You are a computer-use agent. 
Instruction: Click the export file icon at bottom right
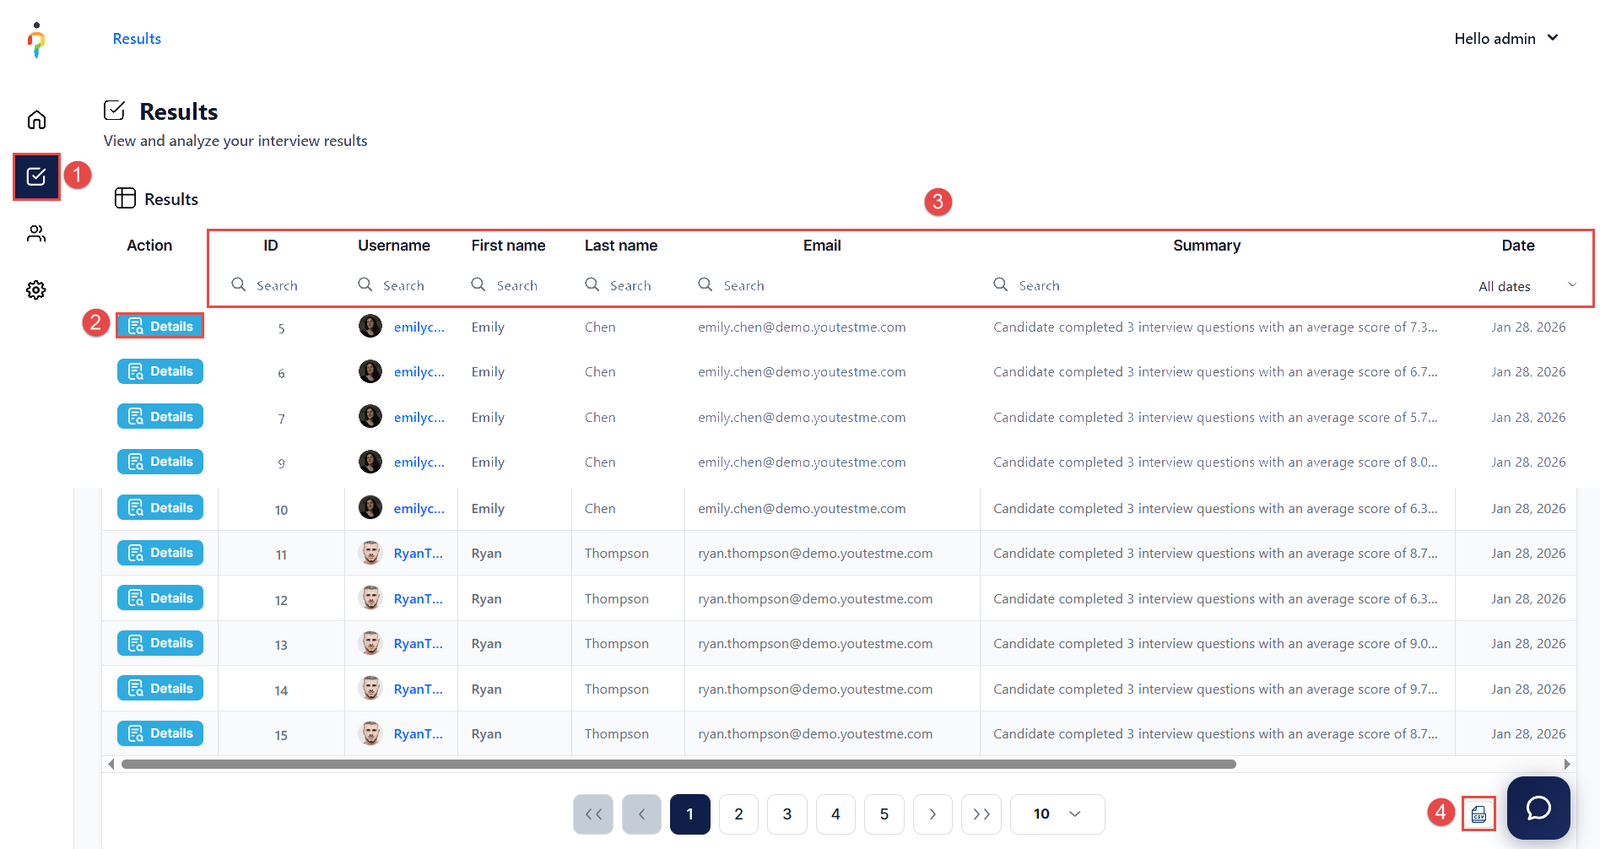(1478, 814)
